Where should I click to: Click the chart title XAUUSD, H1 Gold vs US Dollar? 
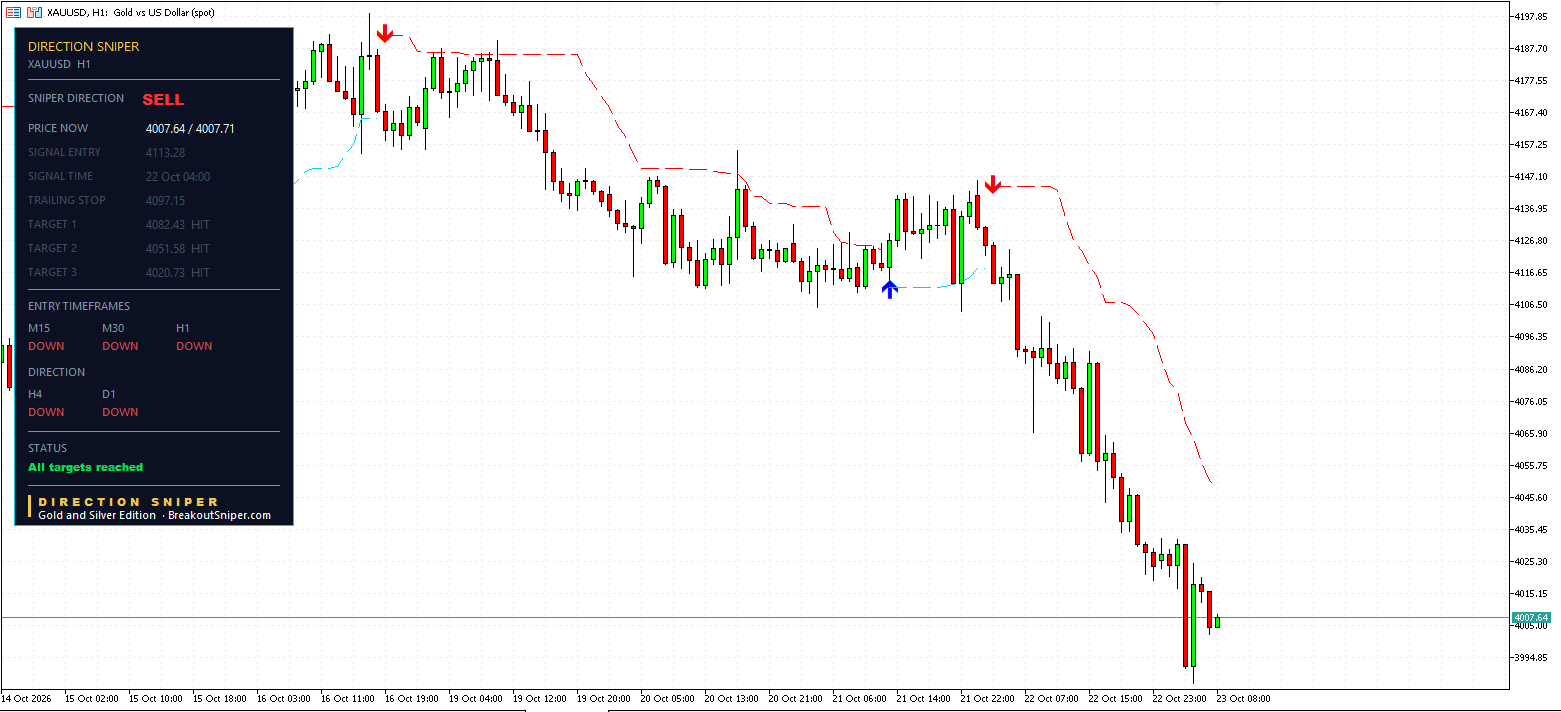tap(131, 12)
